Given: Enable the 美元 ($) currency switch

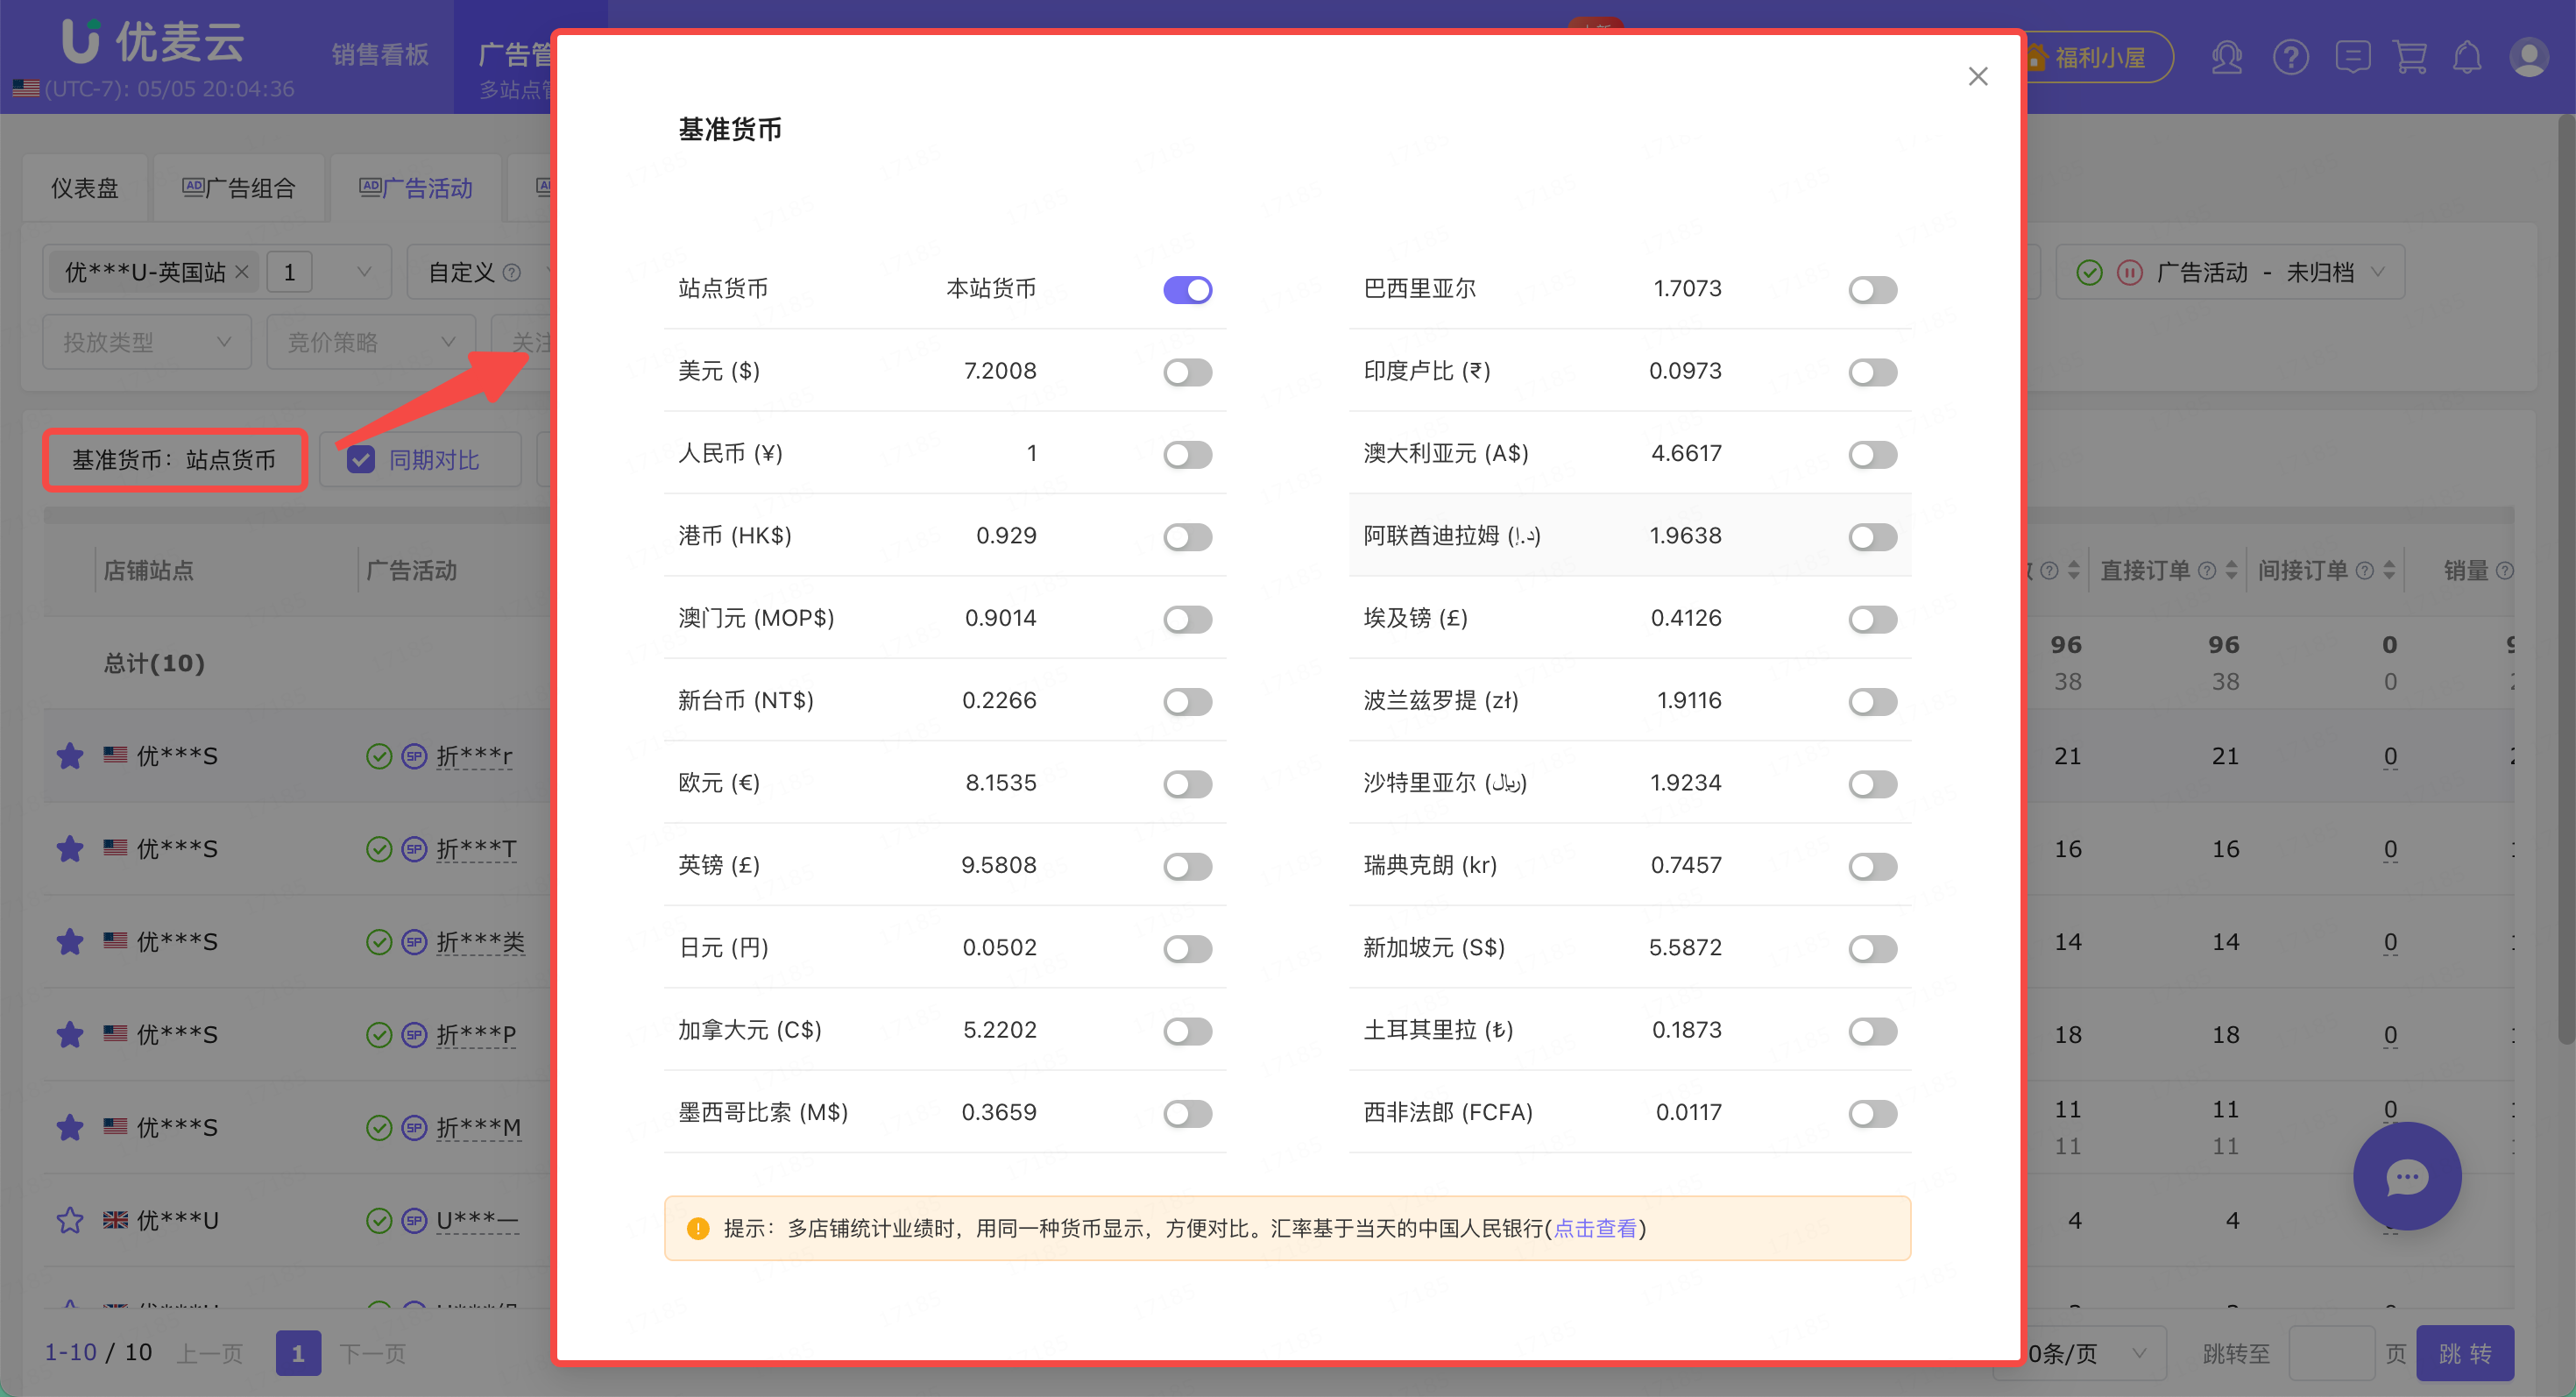Looking at the screenshot, I should pos(1187,372).
